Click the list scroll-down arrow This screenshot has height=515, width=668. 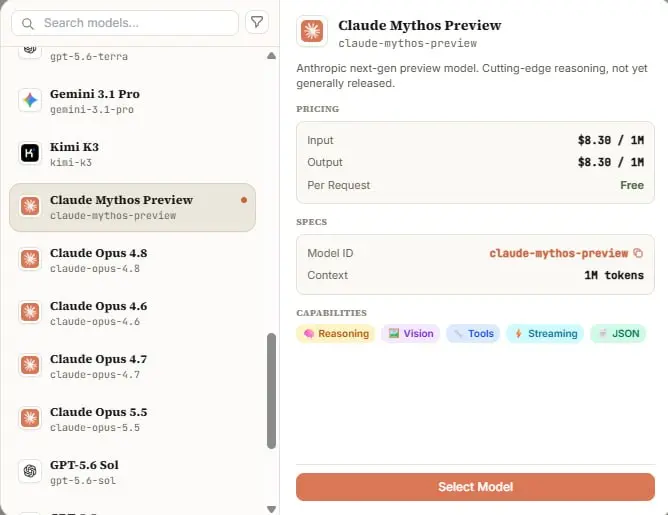pos(271,509)
